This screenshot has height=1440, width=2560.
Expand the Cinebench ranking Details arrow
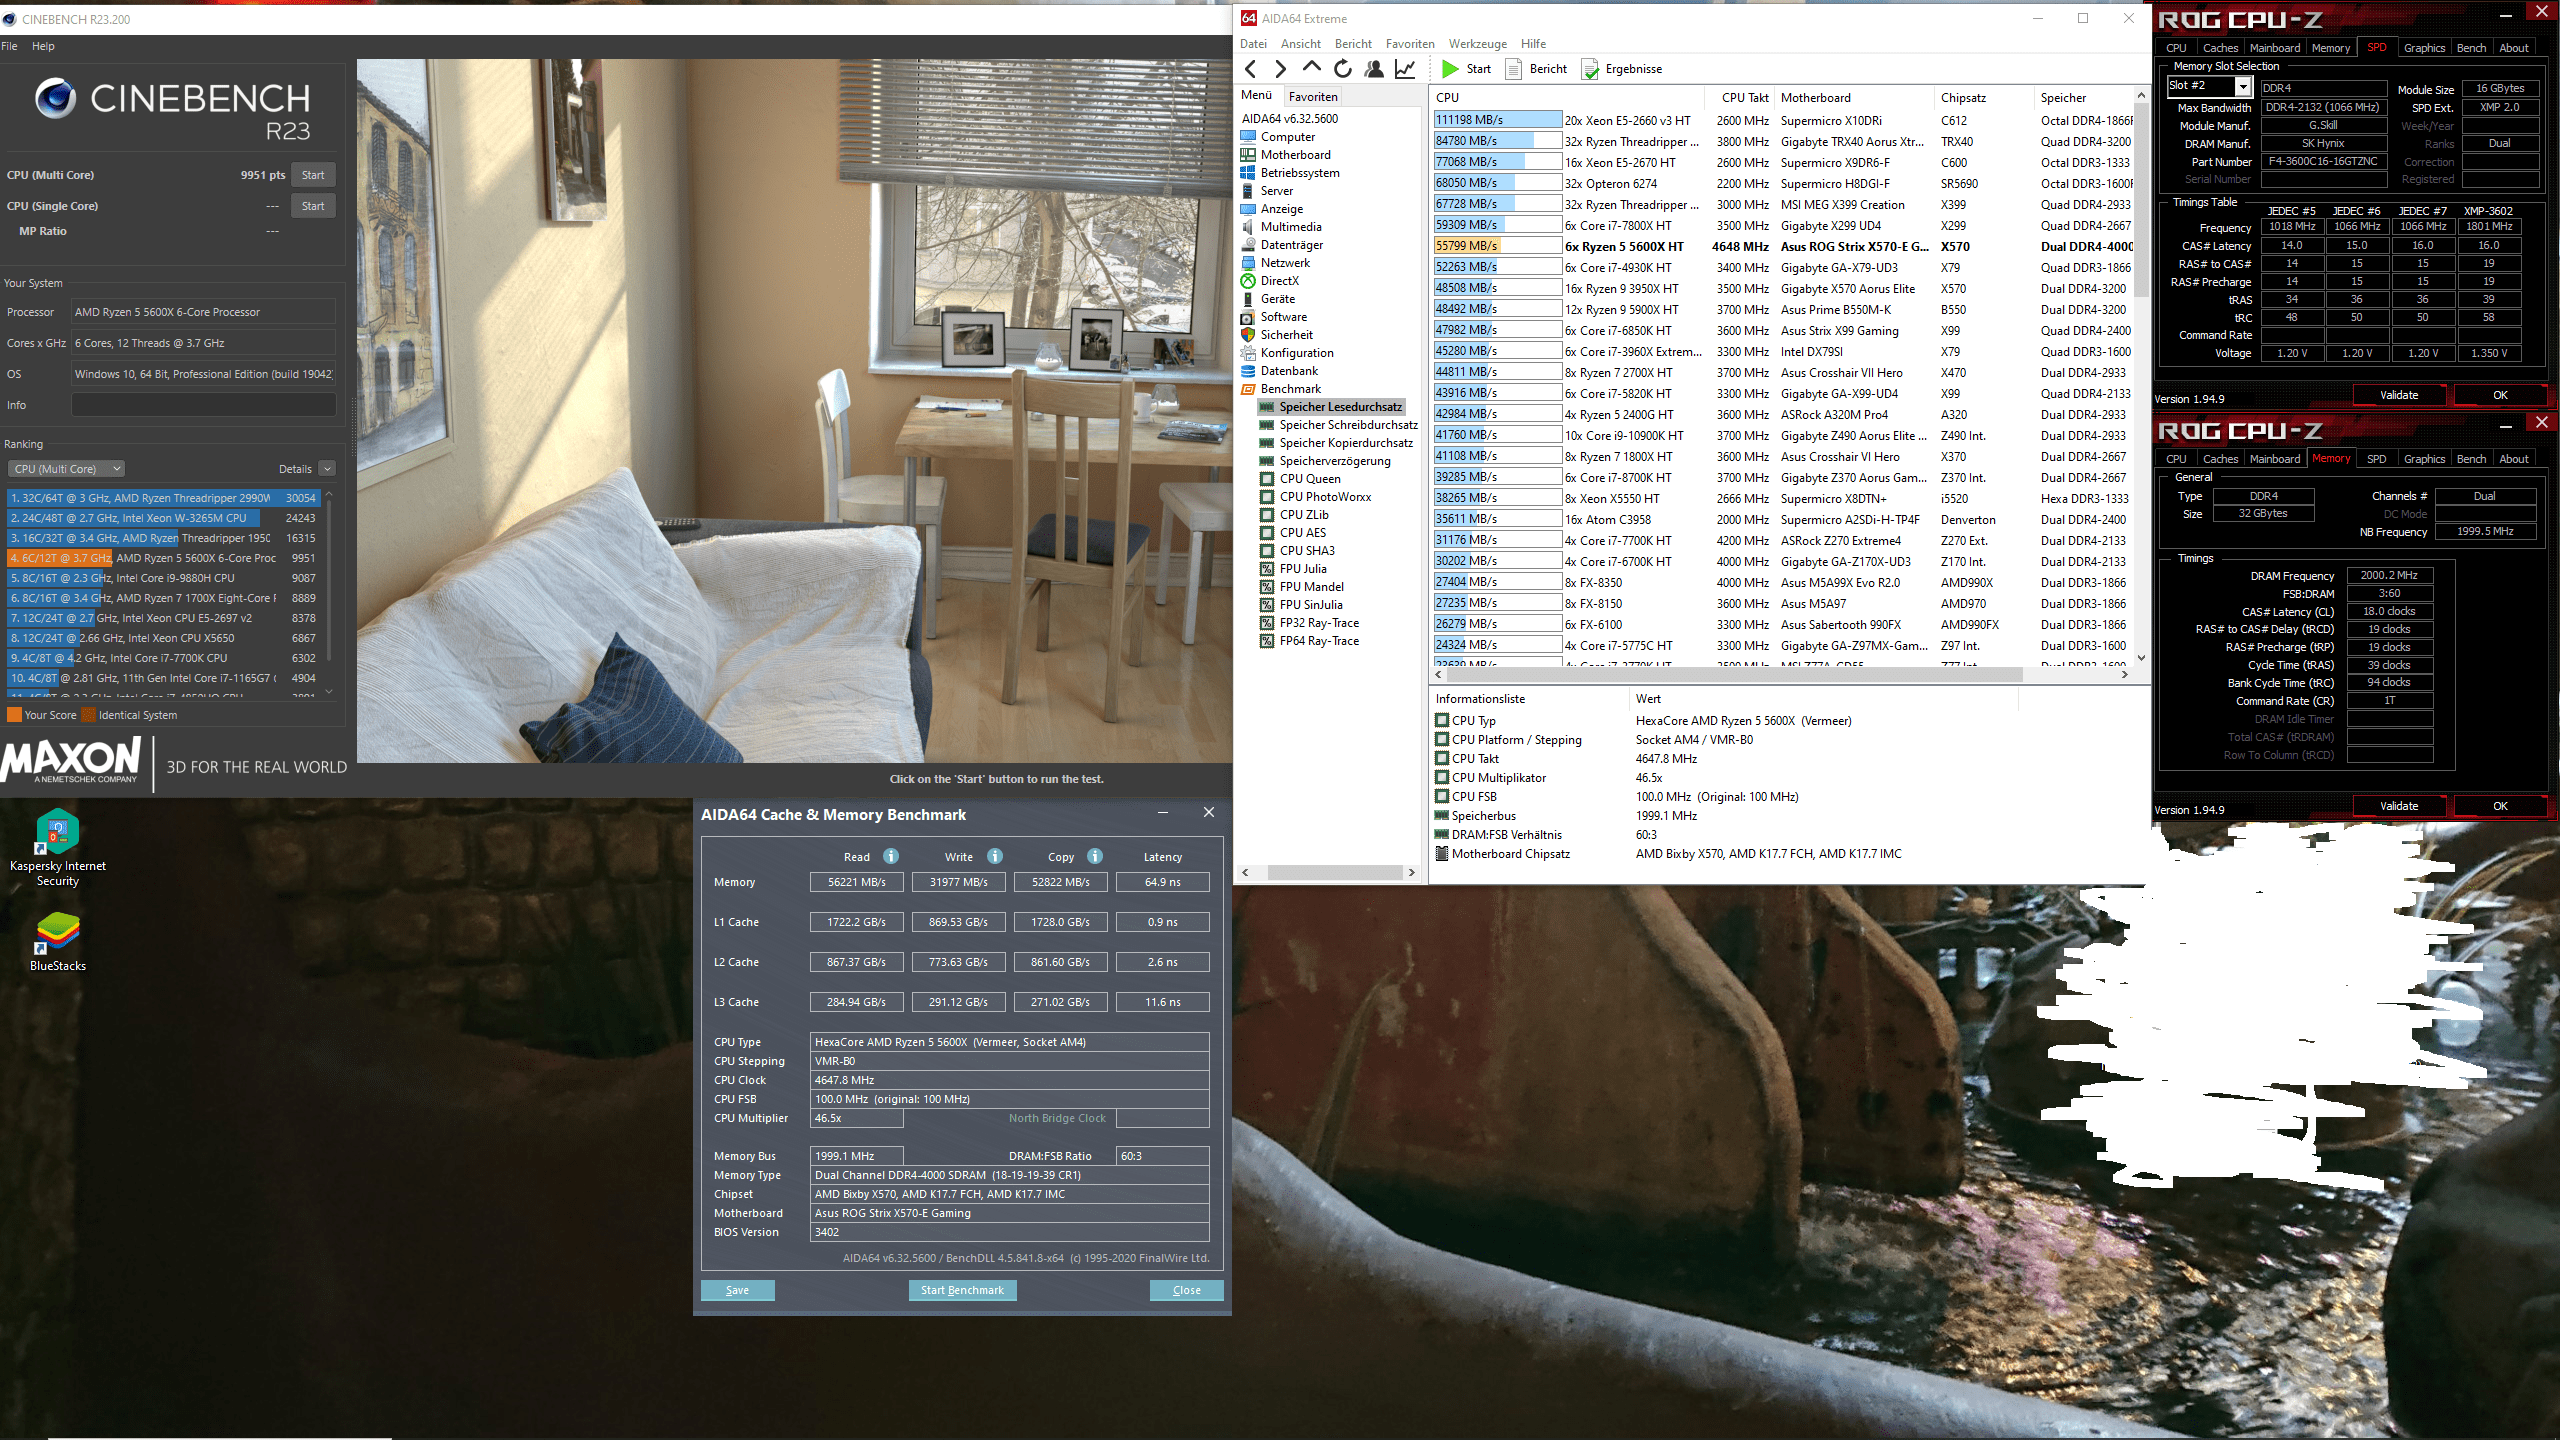tap(327, 469)
